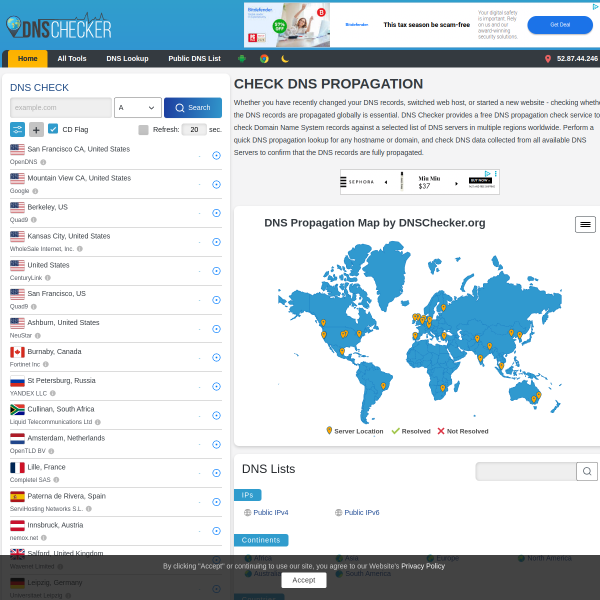Click magnifier icon in DNS Lists search
The width and height of the screenshot is (600, 600).
click(x=587, y=471)
